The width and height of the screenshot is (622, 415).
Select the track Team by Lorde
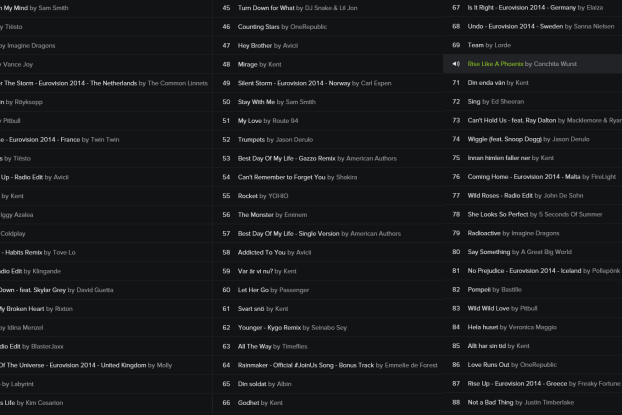click(476, 45)
